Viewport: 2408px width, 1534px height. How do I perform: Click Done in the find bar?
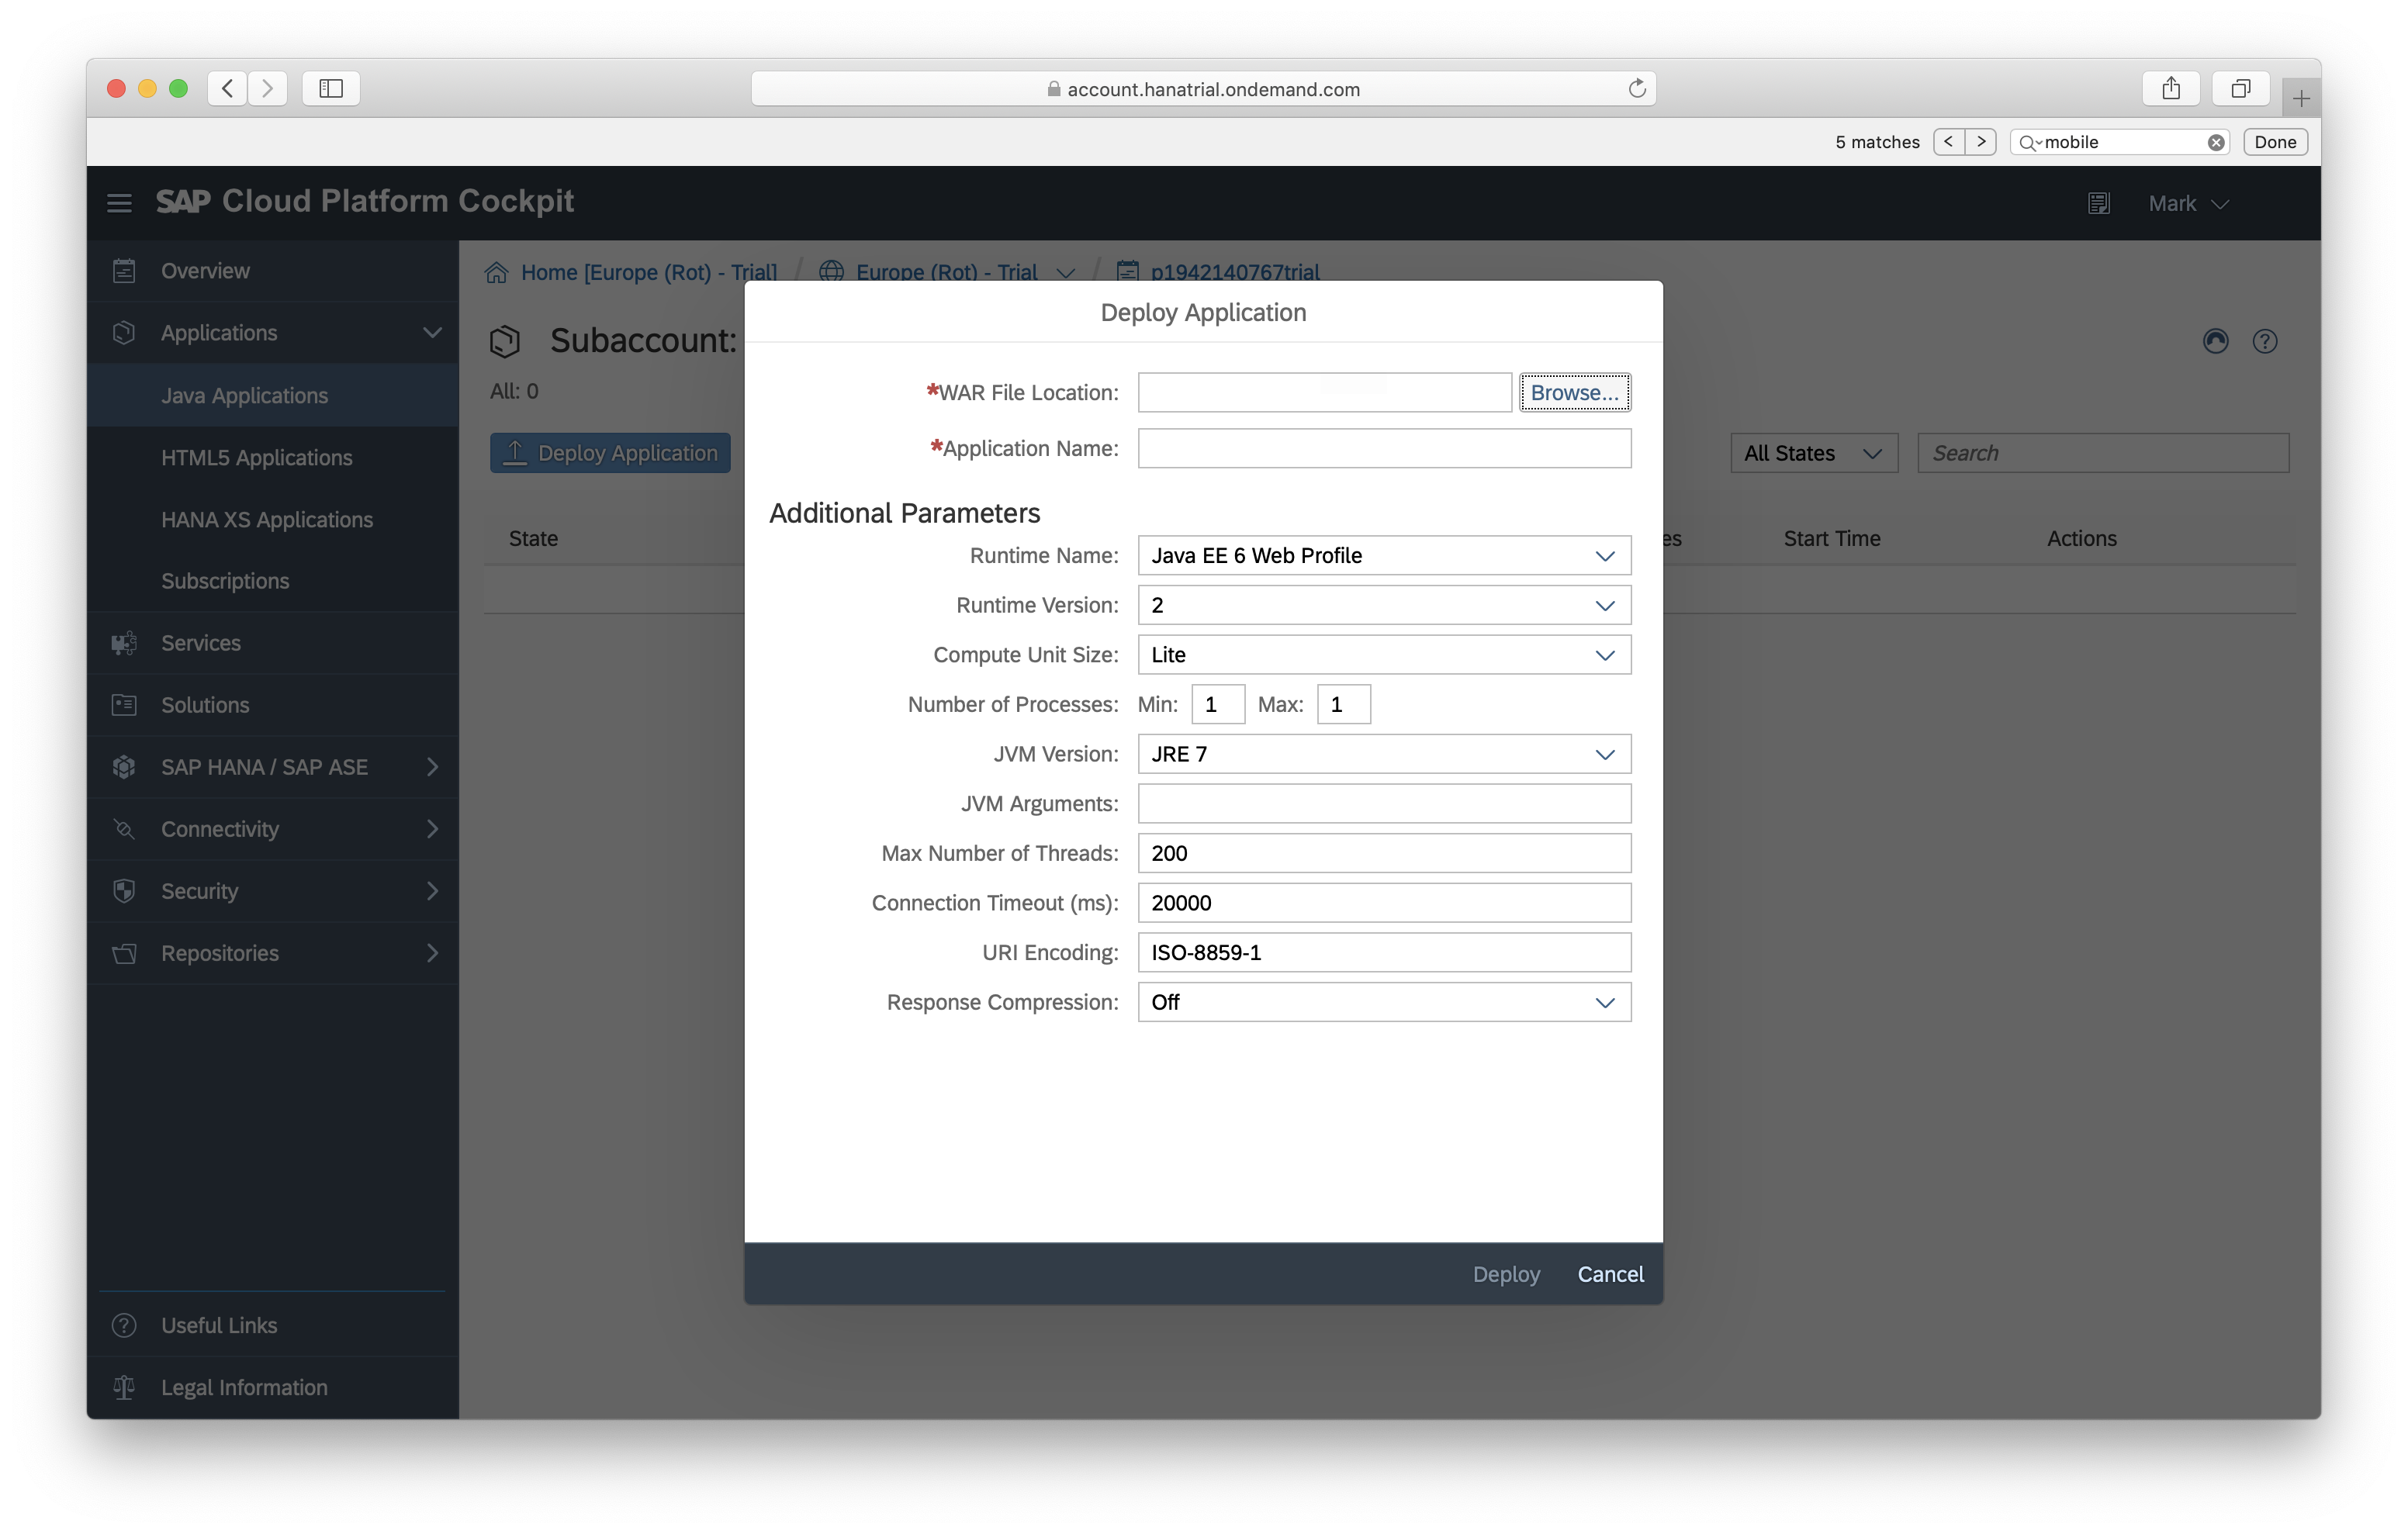(x=2275, y=142)
